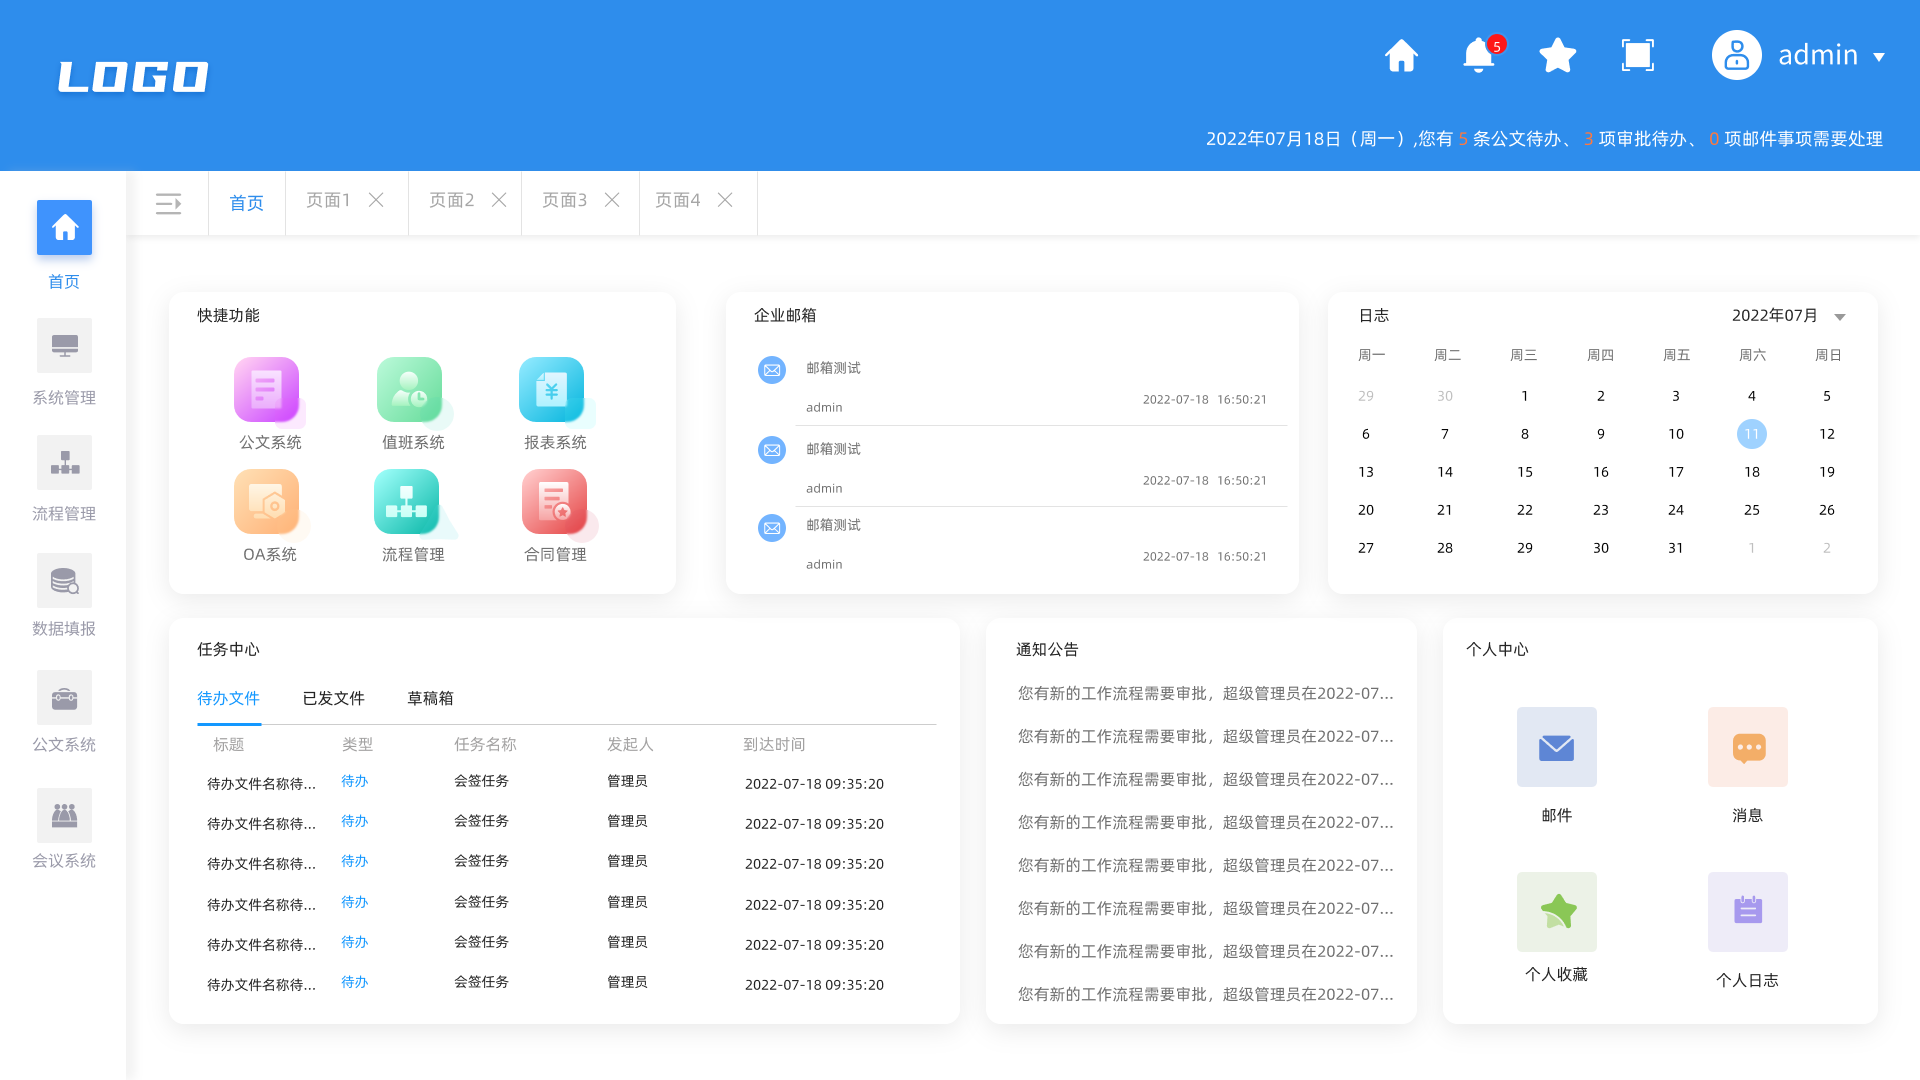This screenshot has width=1920, height=1080.
Task: Select day 31 in the calendar
Action: point(1675,548)
